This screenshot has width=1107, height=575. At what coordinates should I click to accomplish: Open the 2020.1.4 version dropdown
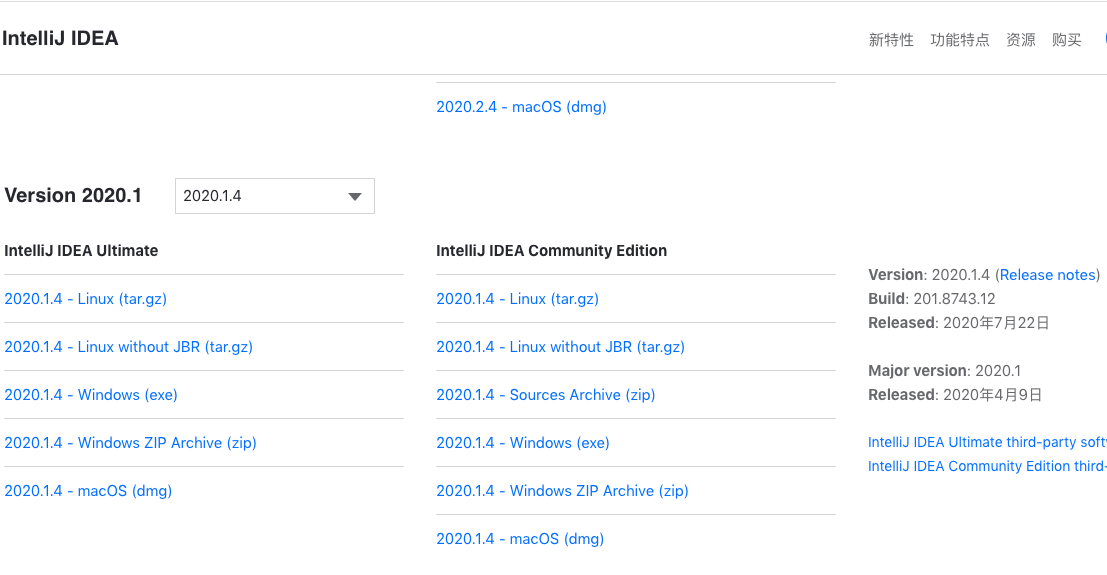click(275, 196)
